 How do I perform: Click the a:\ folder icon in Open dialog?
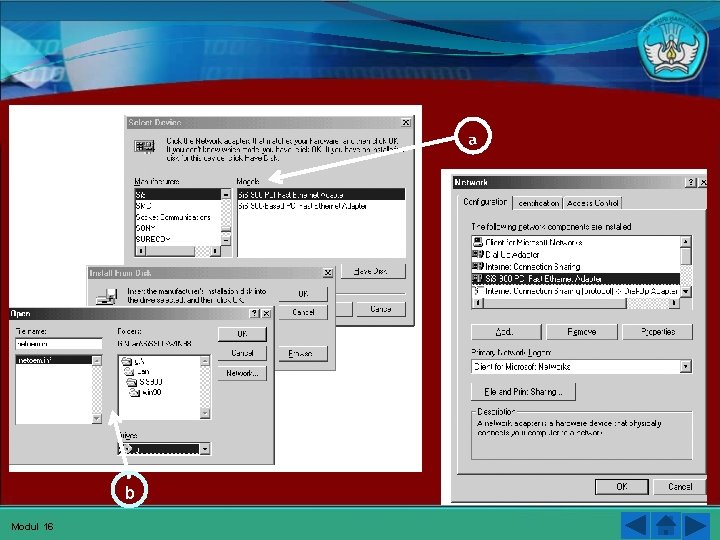126,362
